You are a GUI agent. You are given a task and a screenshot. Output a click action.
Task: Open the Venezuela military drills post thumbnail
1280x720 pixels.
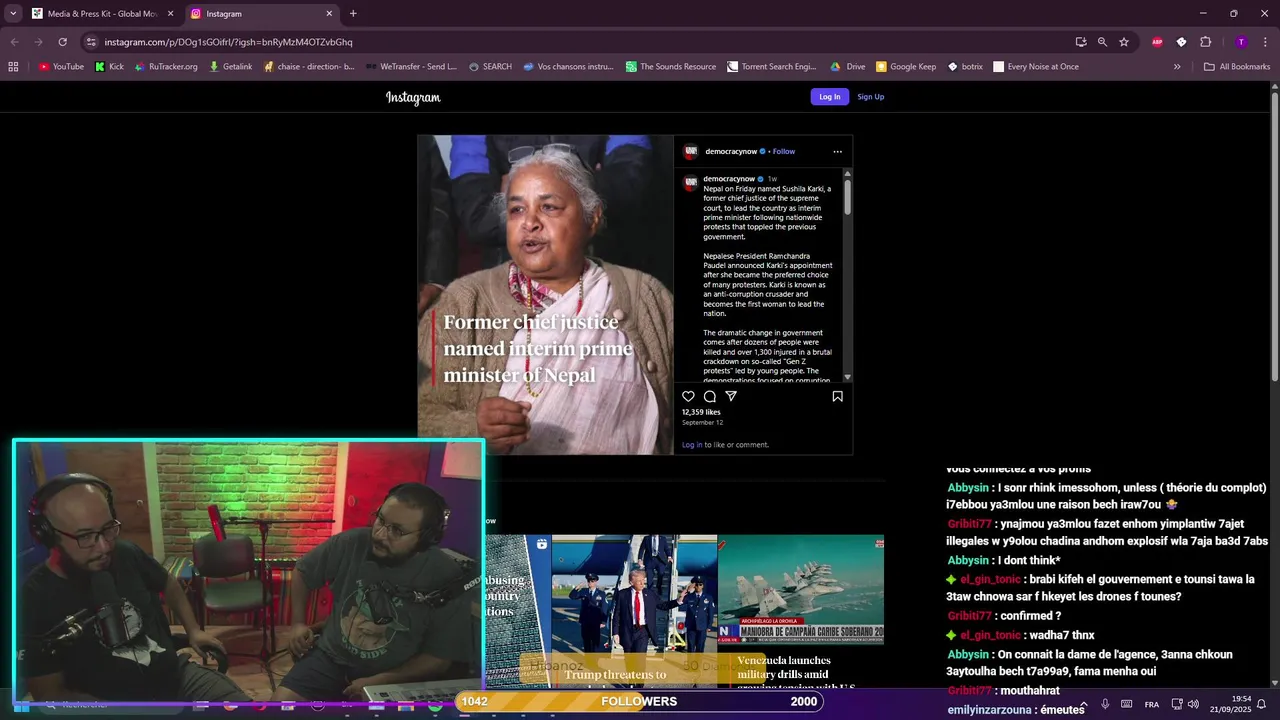(x=801, y=612)
